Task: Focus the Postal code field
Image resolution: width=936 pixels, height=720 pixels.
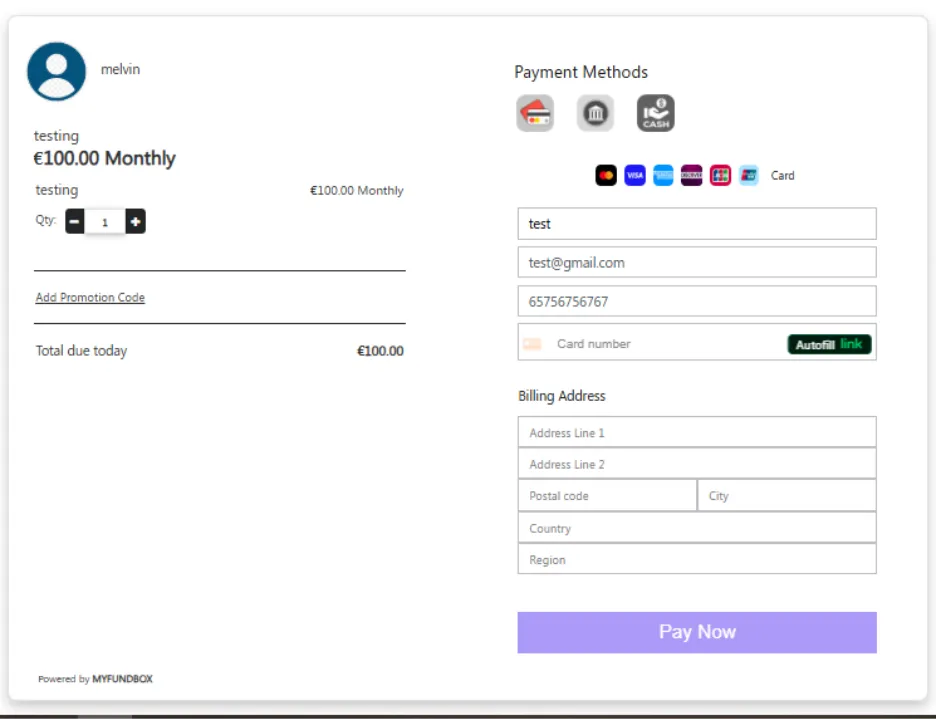Action: [607, 496]
